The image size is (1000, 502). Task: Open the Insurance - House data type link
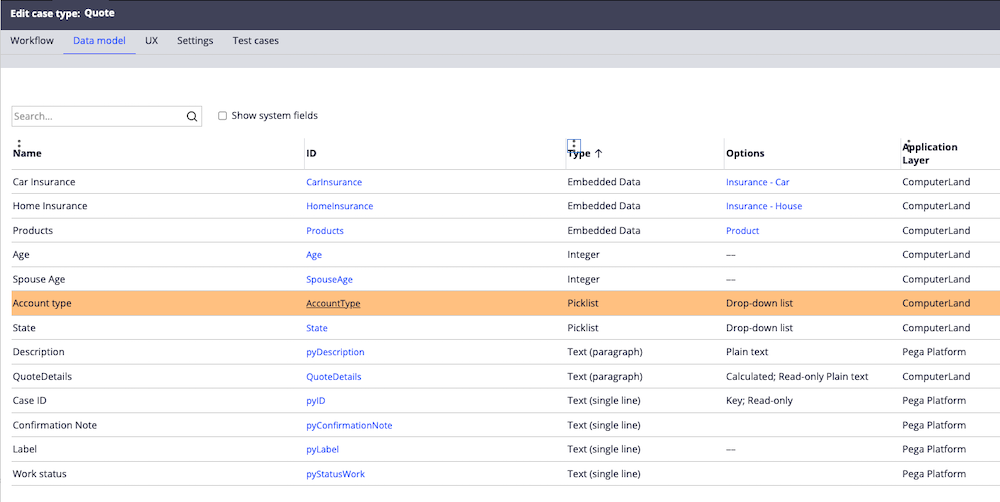point(764,206)
